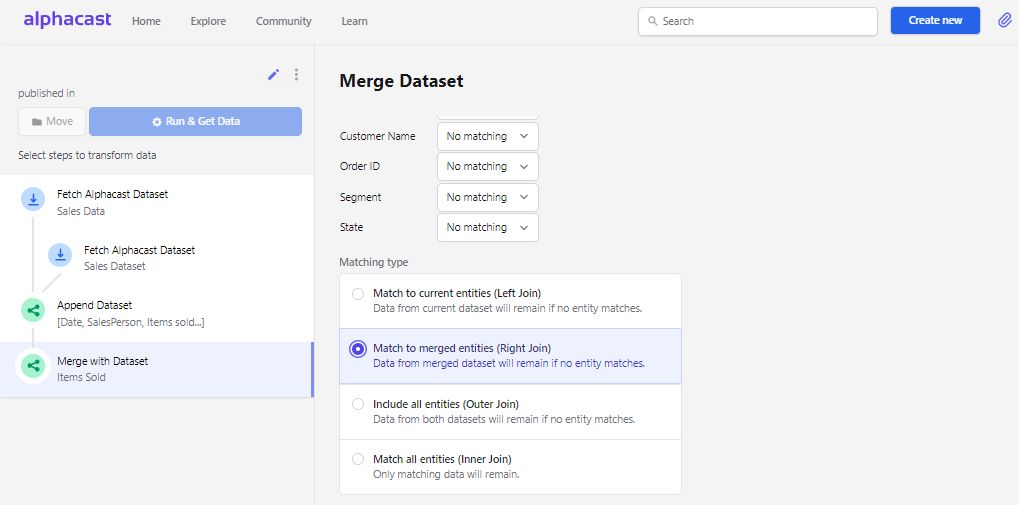Select the Merge with Dataset step

(x=157, y=369)
